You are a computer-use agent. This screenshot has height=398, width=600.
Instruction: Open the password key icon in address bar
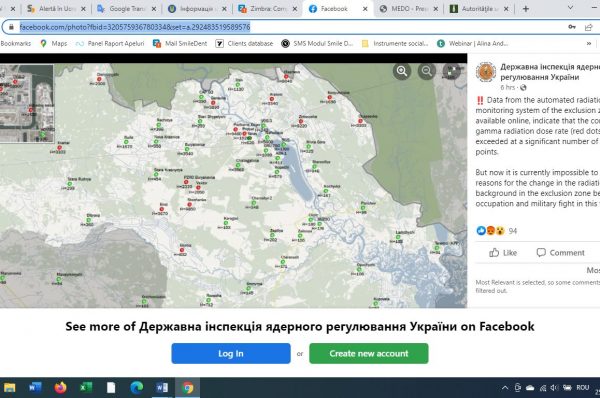coord(572,27)
